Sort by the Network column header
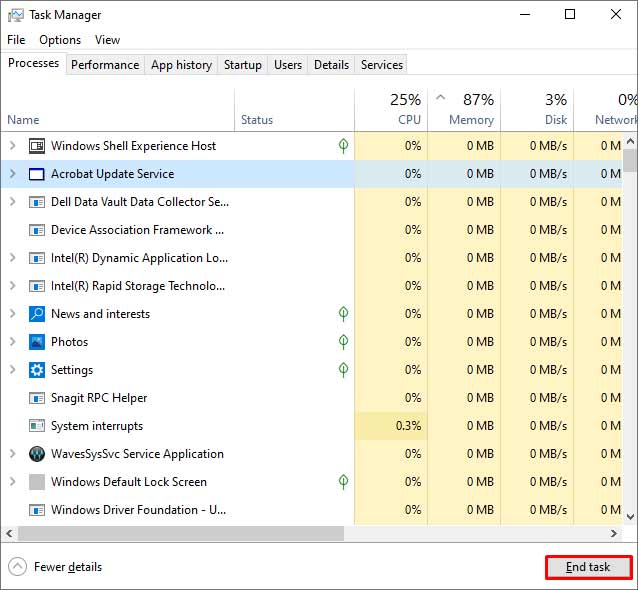 point(606,110)
